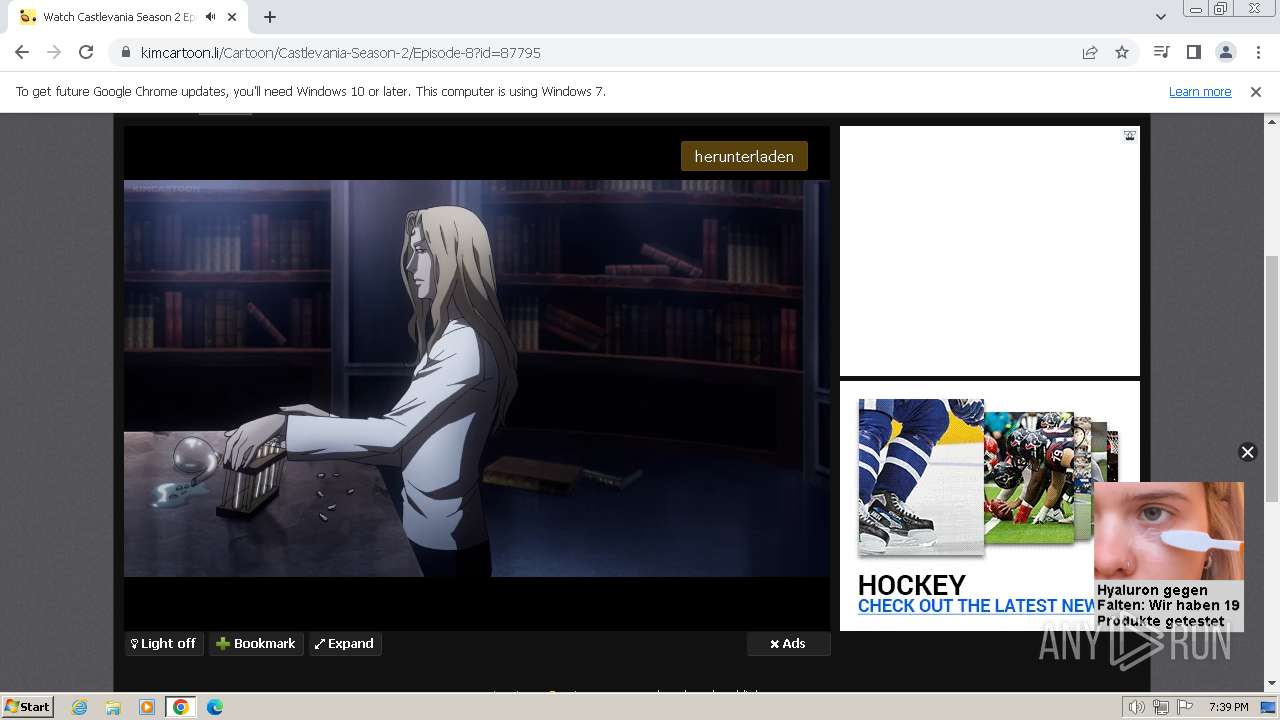Open Chrome profile avatar
This screenshot has height=720, width=1280.
1225,52
